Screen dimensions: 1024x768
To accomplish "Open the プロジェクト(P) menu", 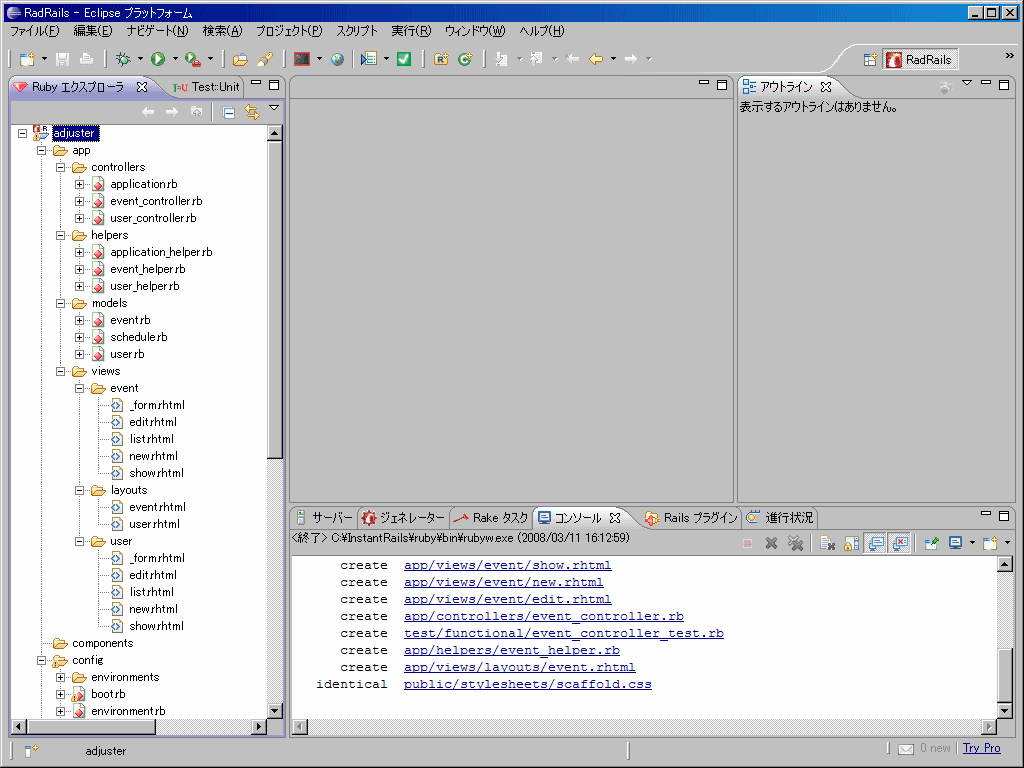I will 289,31.
